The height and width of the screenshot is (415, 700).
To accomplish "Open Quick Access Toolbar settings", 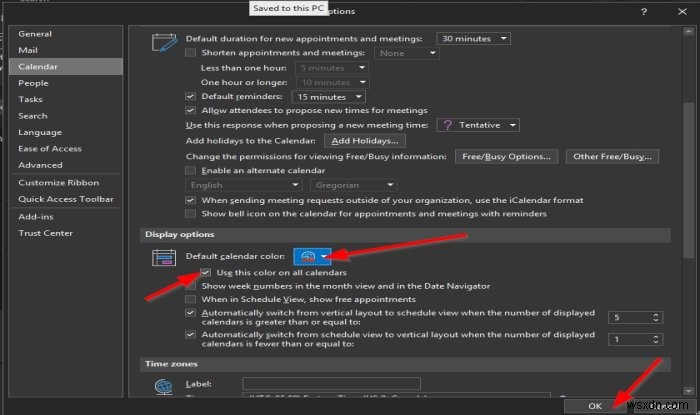I will pyautogui.click(x=66, y=199).
